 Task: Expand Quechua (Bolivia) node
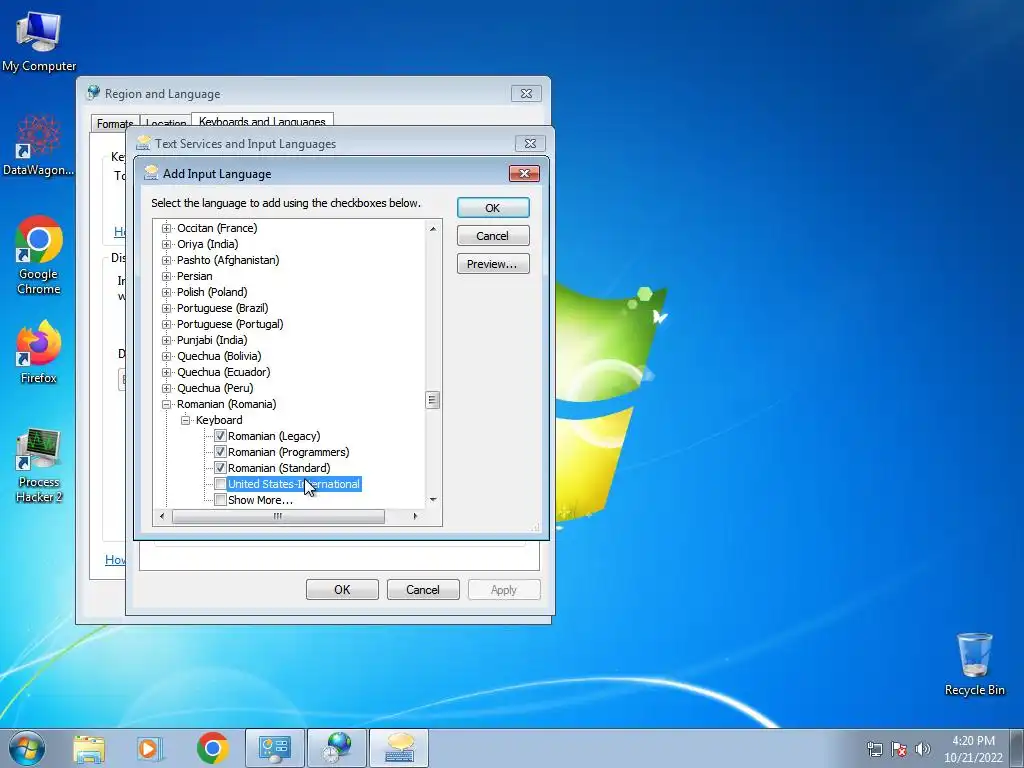[167, 356]
